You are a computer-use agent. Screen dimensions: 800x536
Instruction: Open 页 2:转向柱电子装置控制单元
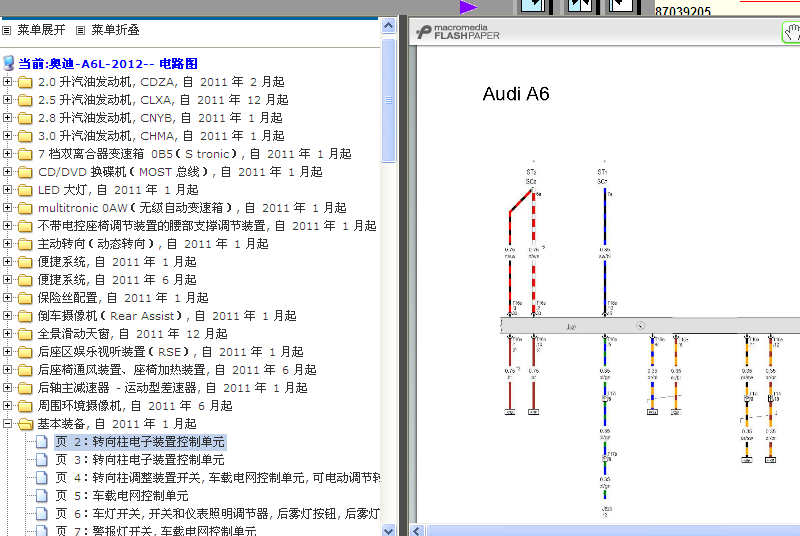(x=140, y=442)
